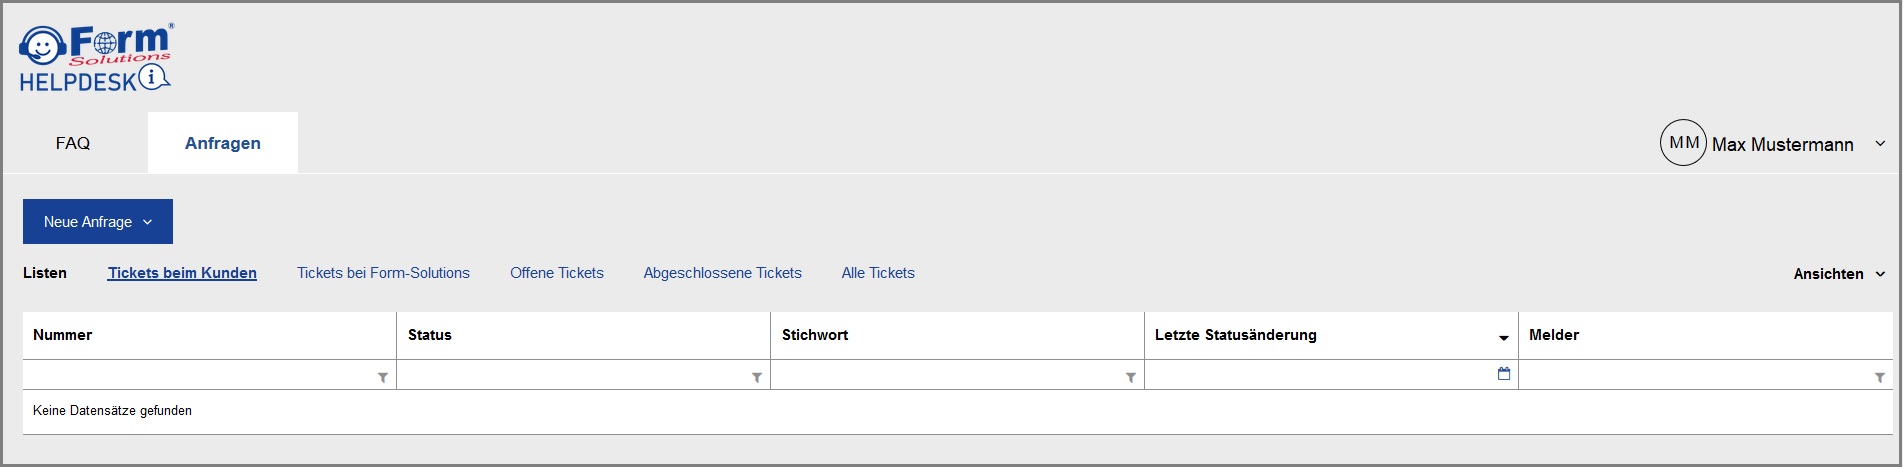Switch to the FAQ tab

pos(73,143)
